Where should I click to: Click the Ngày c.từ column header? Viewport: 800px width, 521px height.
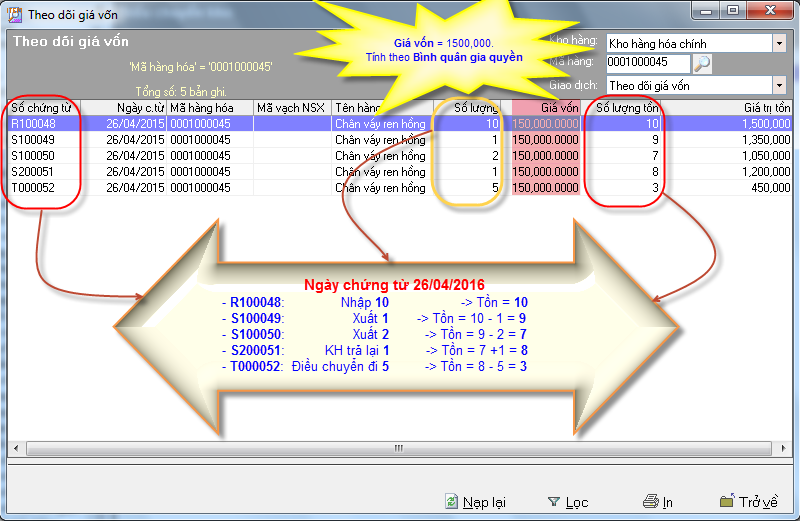click(x=138, y=107)
